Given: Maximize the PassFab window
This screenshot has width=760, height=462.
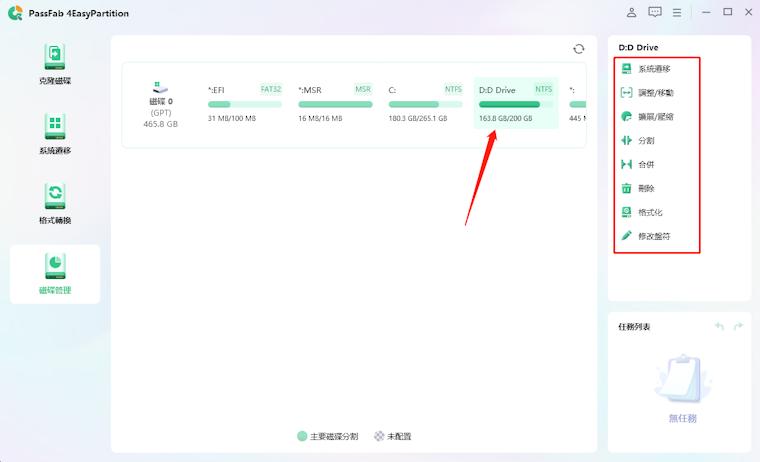Looking at the screenshot, I should click(x=728, y=12).
